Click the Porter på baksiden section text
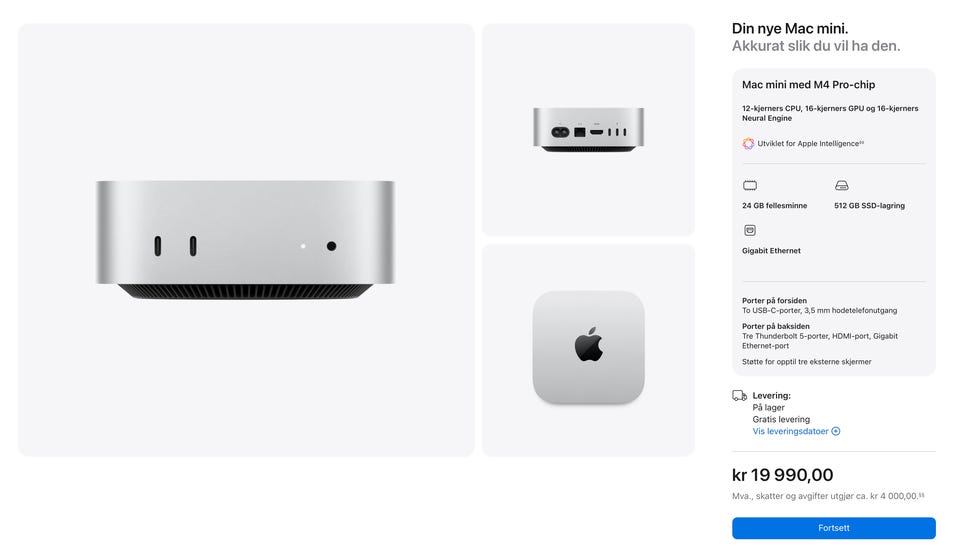The width and height of the screenshot is (960, 553). (820, 336)
